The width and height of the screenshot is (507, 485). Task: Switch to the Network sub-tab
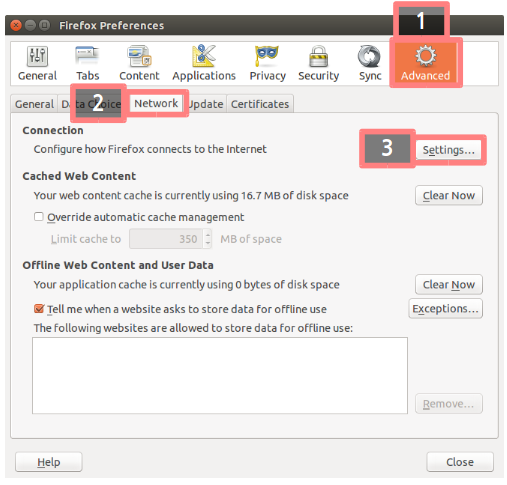point(156,103)
